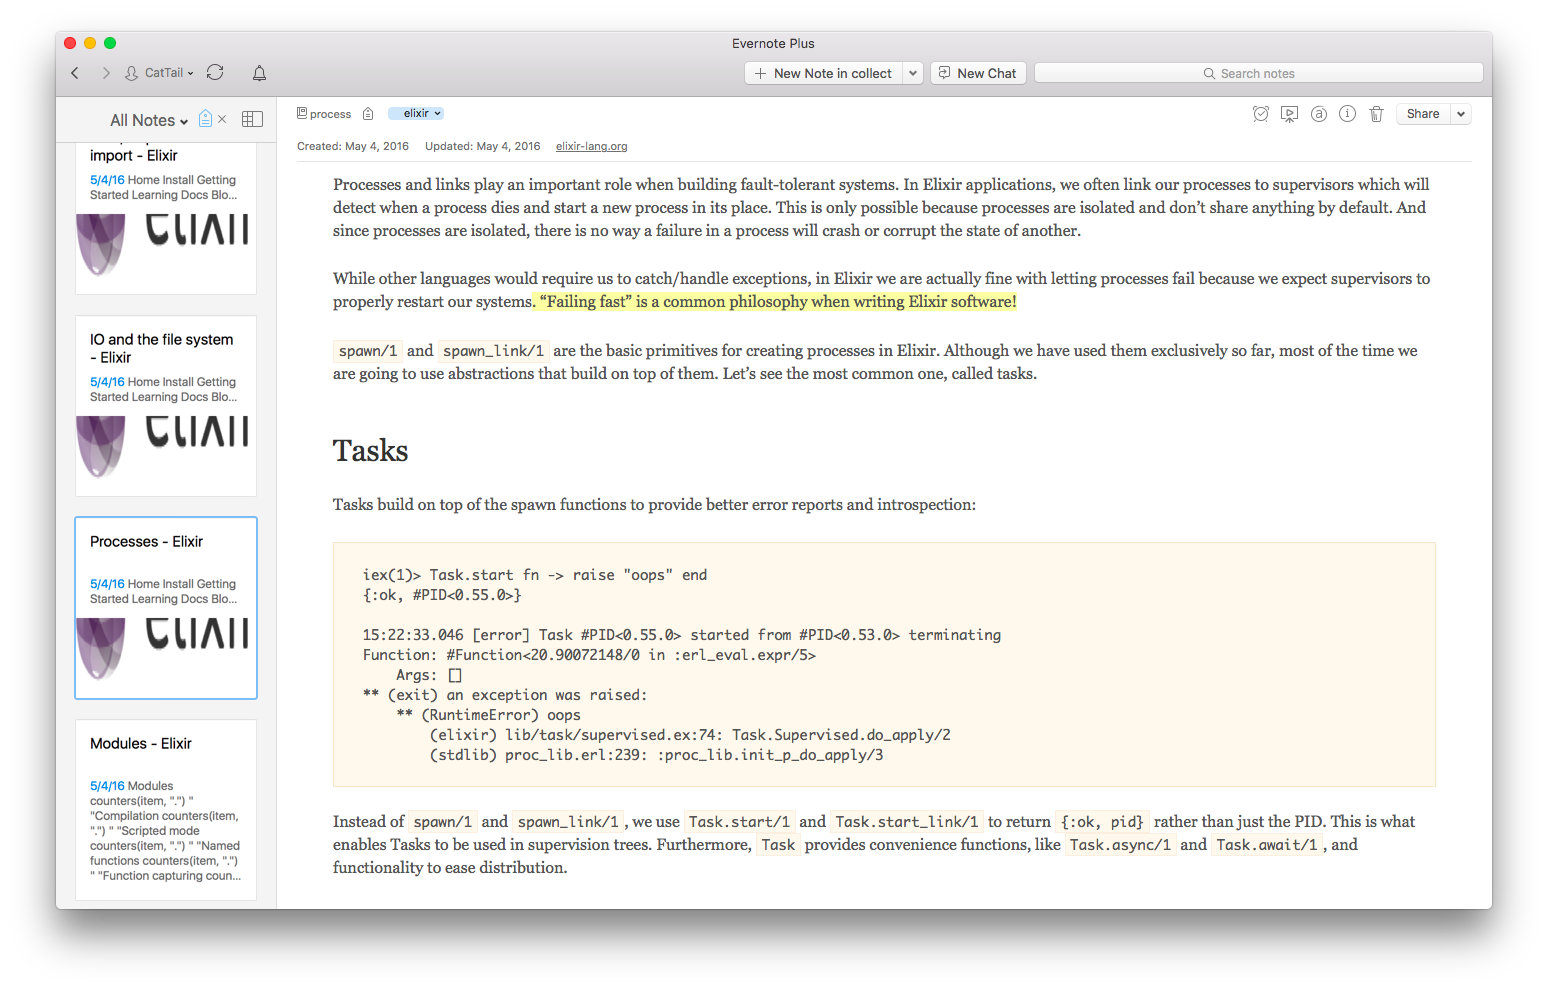
Task: Click the 'Task.await/1' inline code
Action: click(1267, 845)
